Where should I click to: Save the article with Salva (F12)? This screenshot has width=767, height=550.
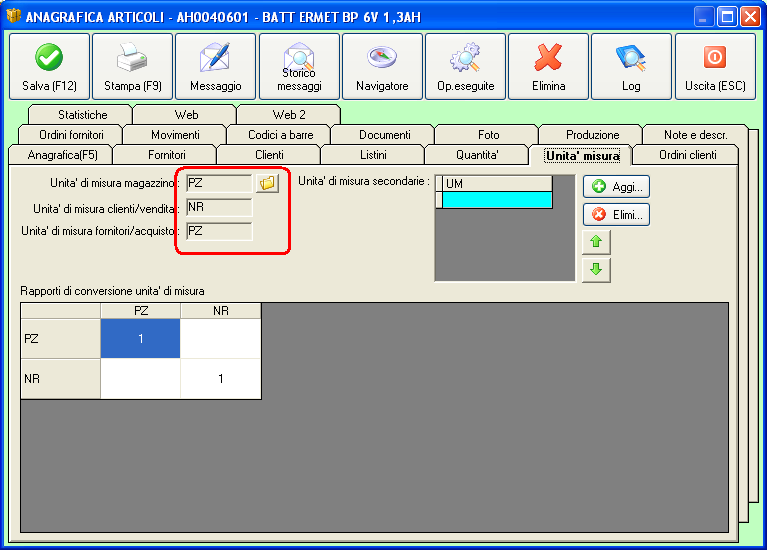click(49, 67)
